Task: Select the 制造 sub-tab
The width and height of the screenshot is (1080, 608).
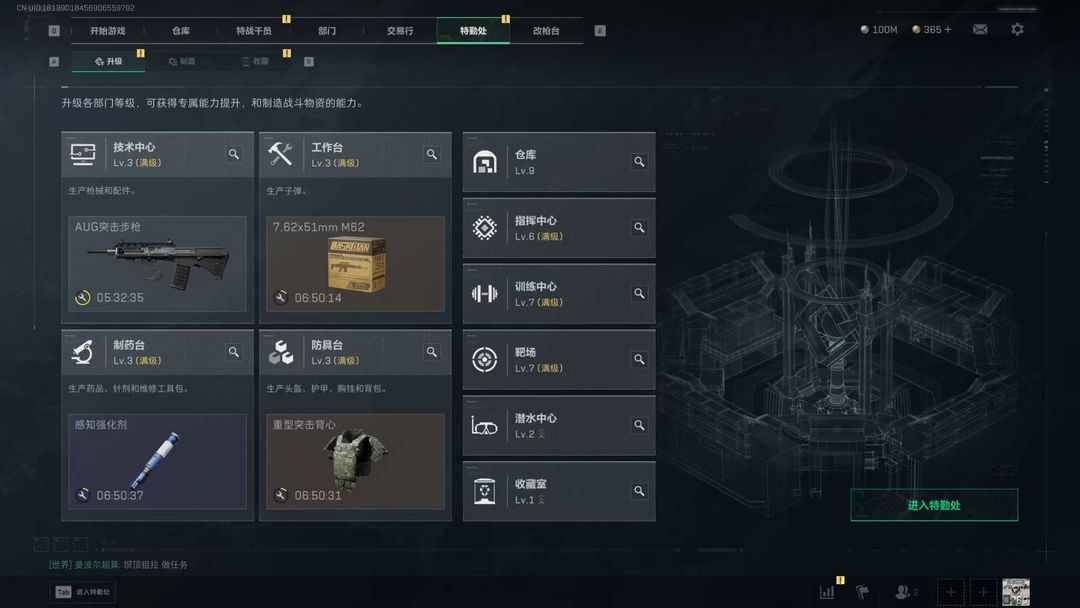Action: [x=182, y=61]
